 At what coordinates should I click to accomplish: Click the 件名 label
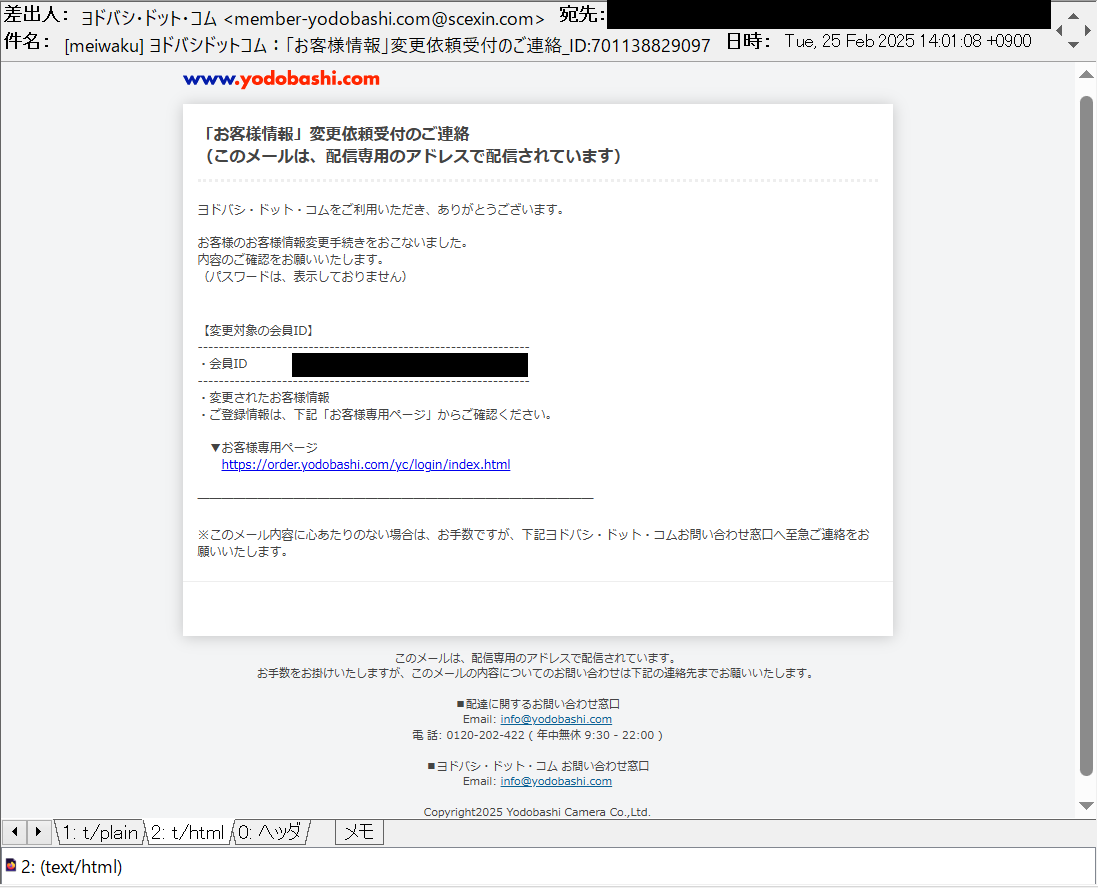click(27, 41)
